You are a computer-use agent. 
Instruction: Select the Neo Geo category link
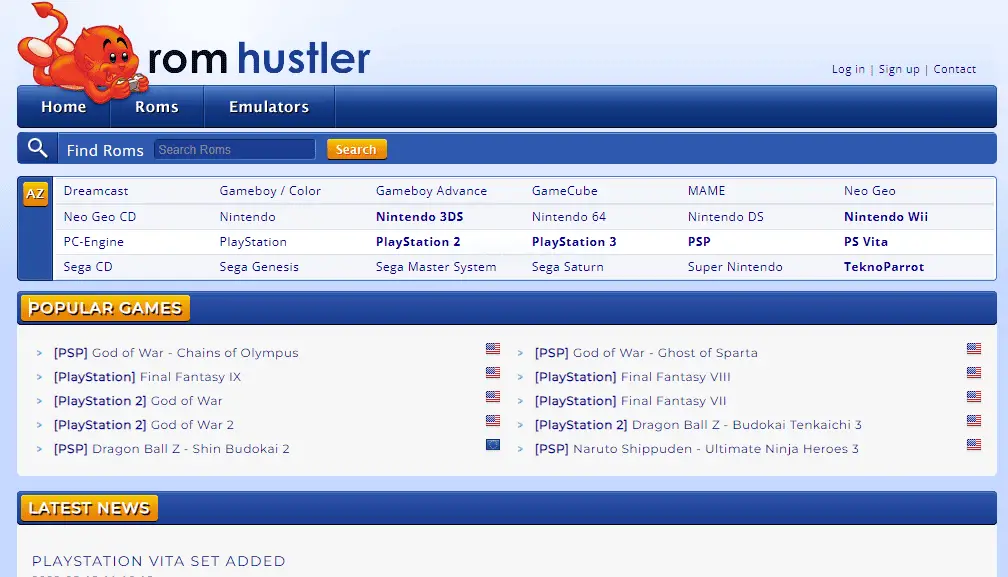(x=869, y=191)
